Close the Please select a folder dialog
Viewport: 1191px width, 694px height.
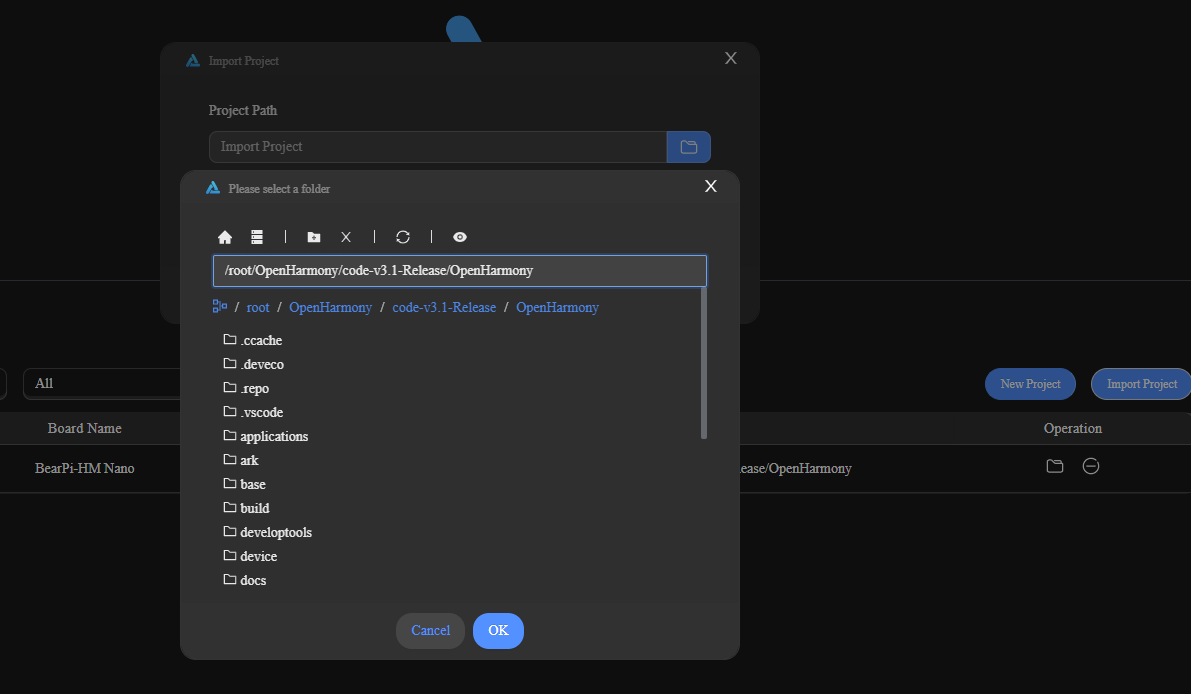pos(711,186)
